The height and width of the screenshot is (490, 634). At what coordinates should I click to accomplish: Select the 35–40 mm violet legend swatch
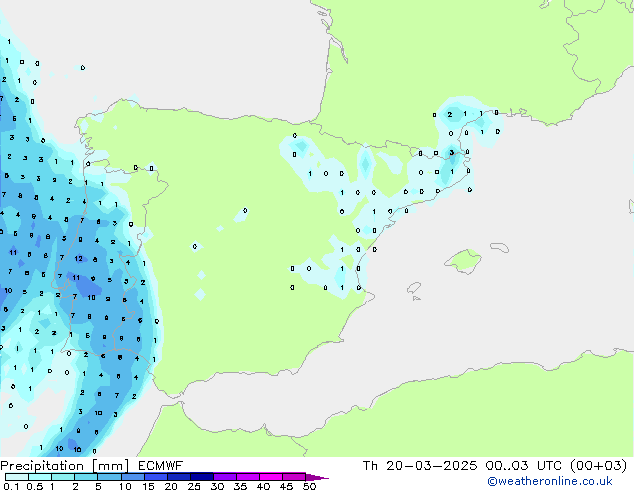coord(247,477)
